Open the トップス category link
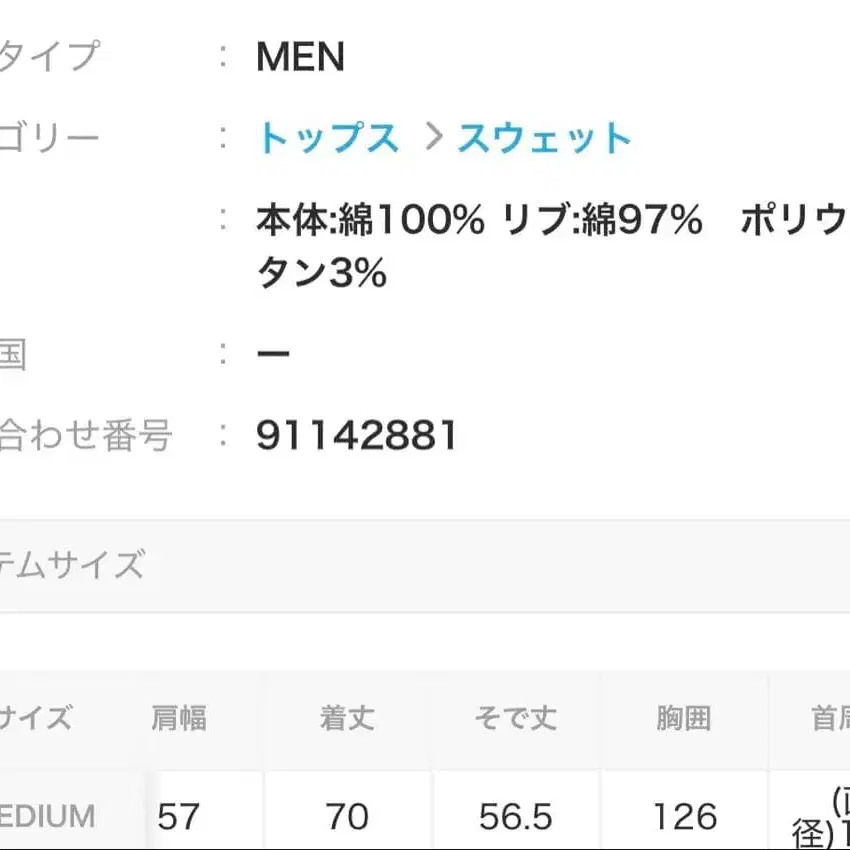The width and height of the screenshot is (850, 850). tap(328, 139)
